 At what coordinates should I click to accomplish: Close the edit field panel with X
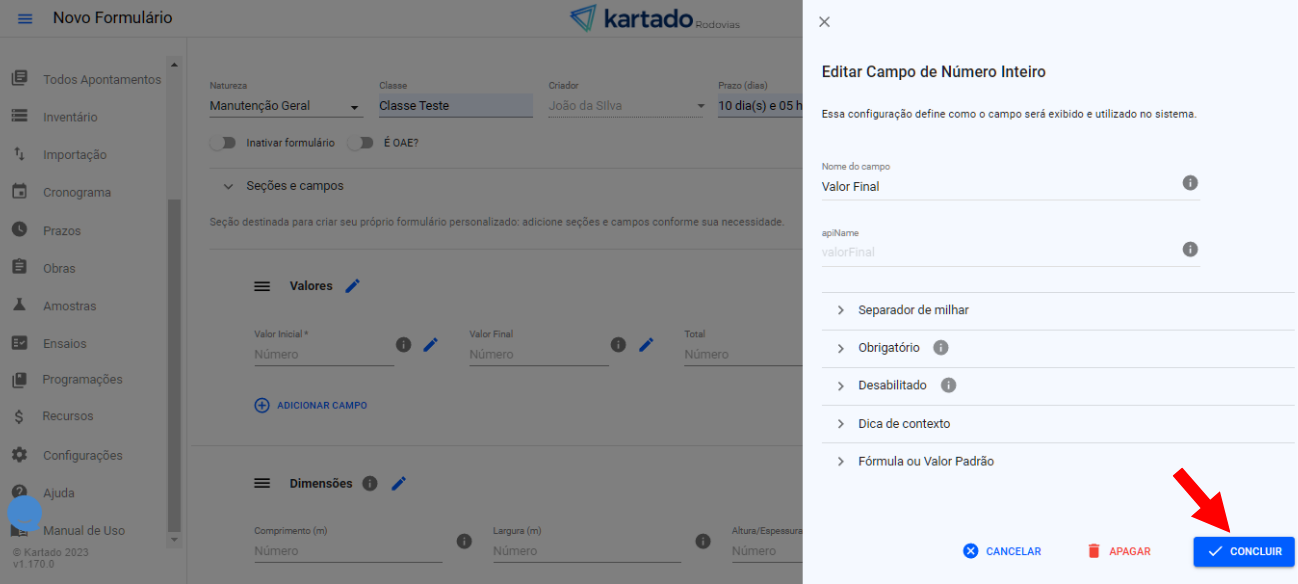824,22
